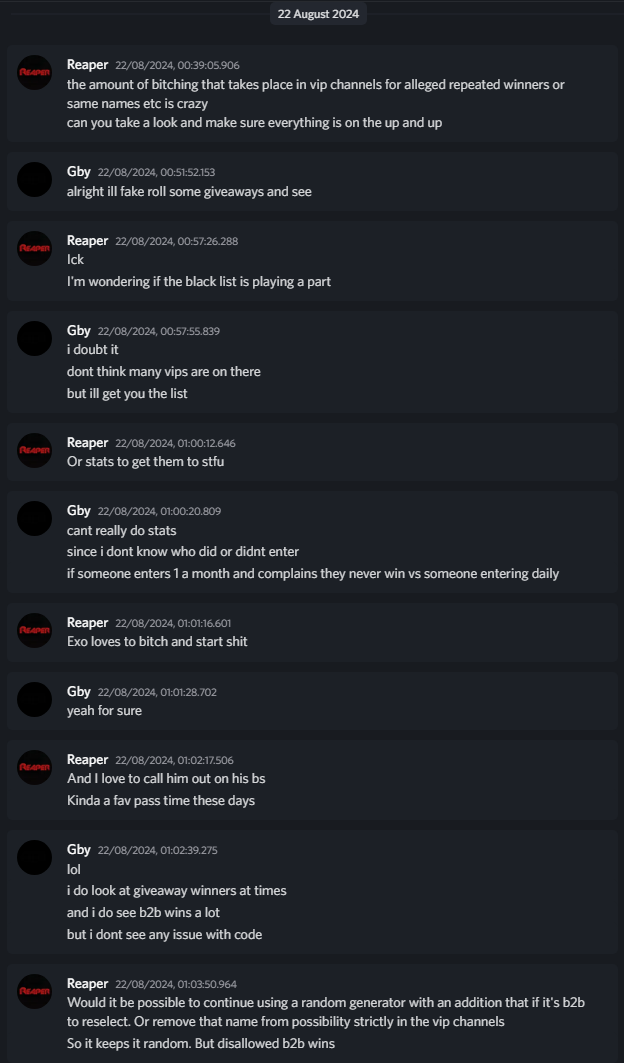Click the Reaper username at 00:39:05.906
Screen dimensions: 624x1063
(x=87, y=64)
